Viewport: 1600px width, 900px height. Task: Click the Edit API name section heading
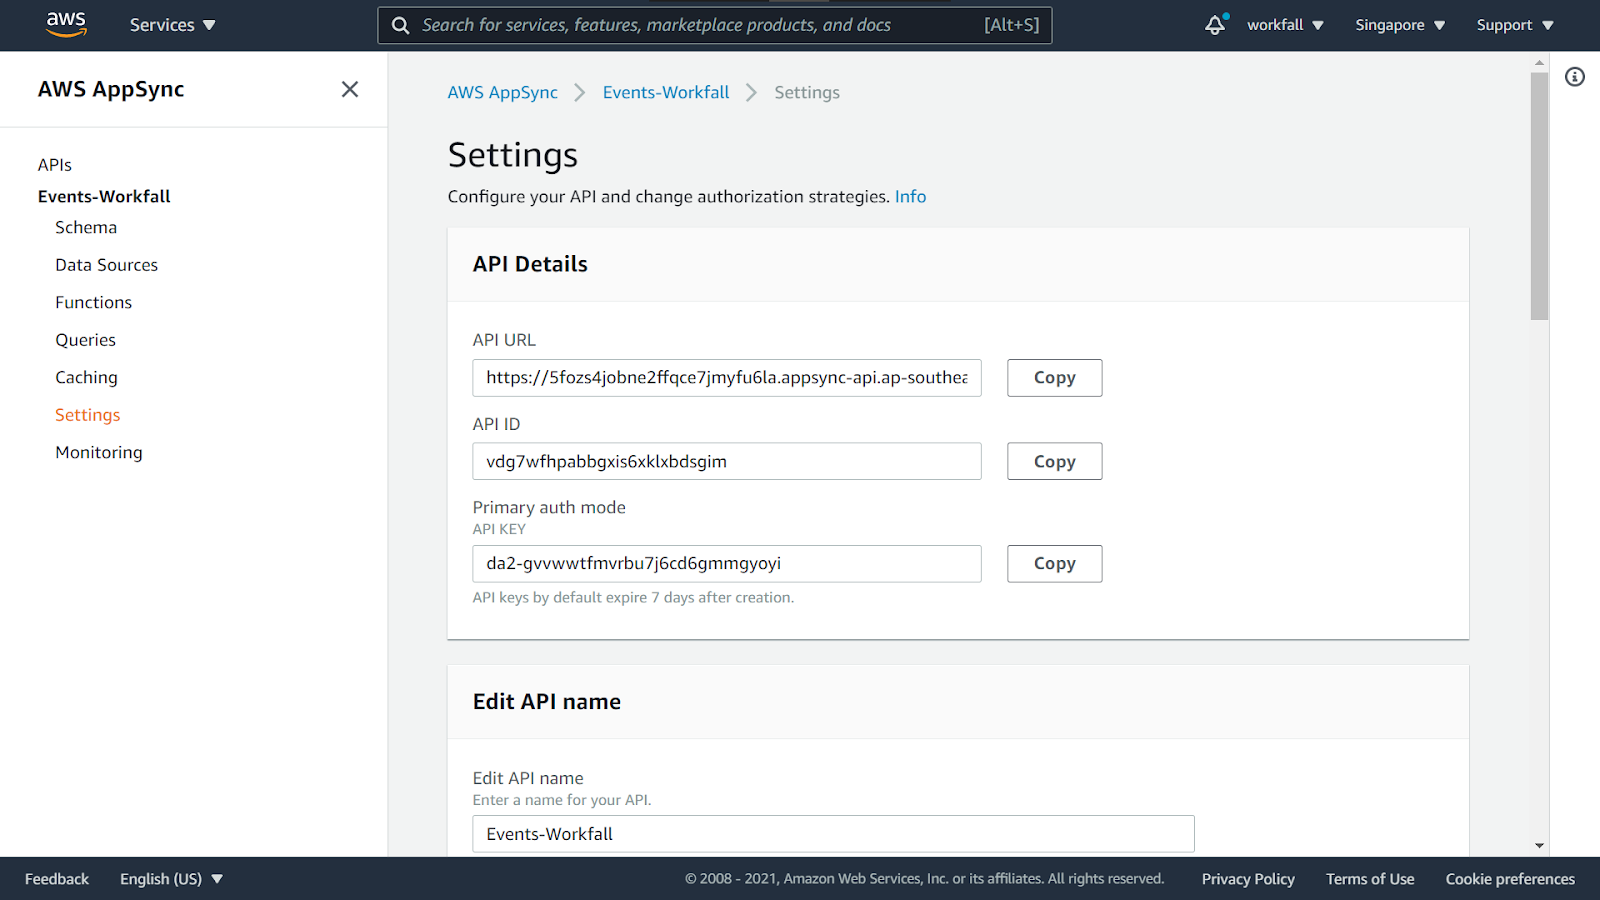click(x=547, y=702)
